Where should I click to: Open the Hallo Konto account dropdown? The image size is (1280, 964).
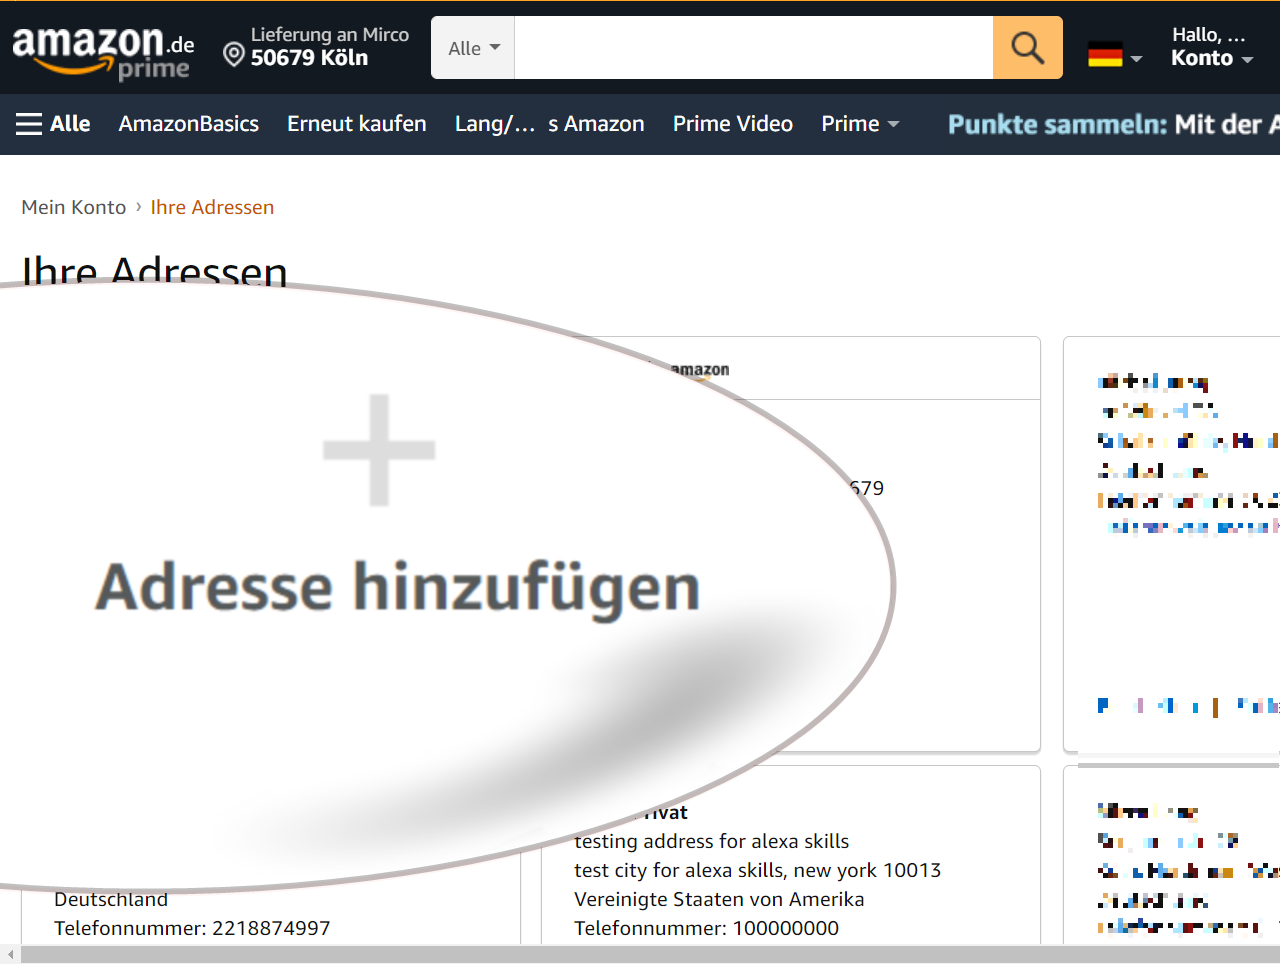1211,47
